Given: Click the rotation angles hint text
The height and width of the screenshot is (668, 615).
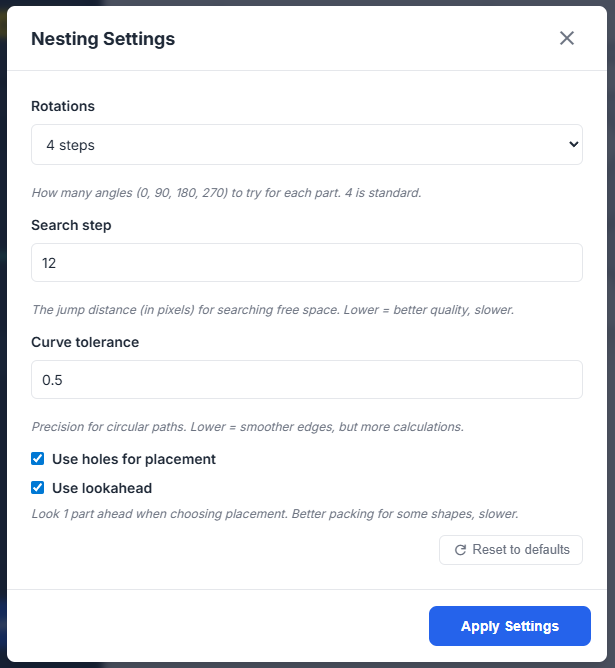Looking at the screenshot, I should point(226,192).
